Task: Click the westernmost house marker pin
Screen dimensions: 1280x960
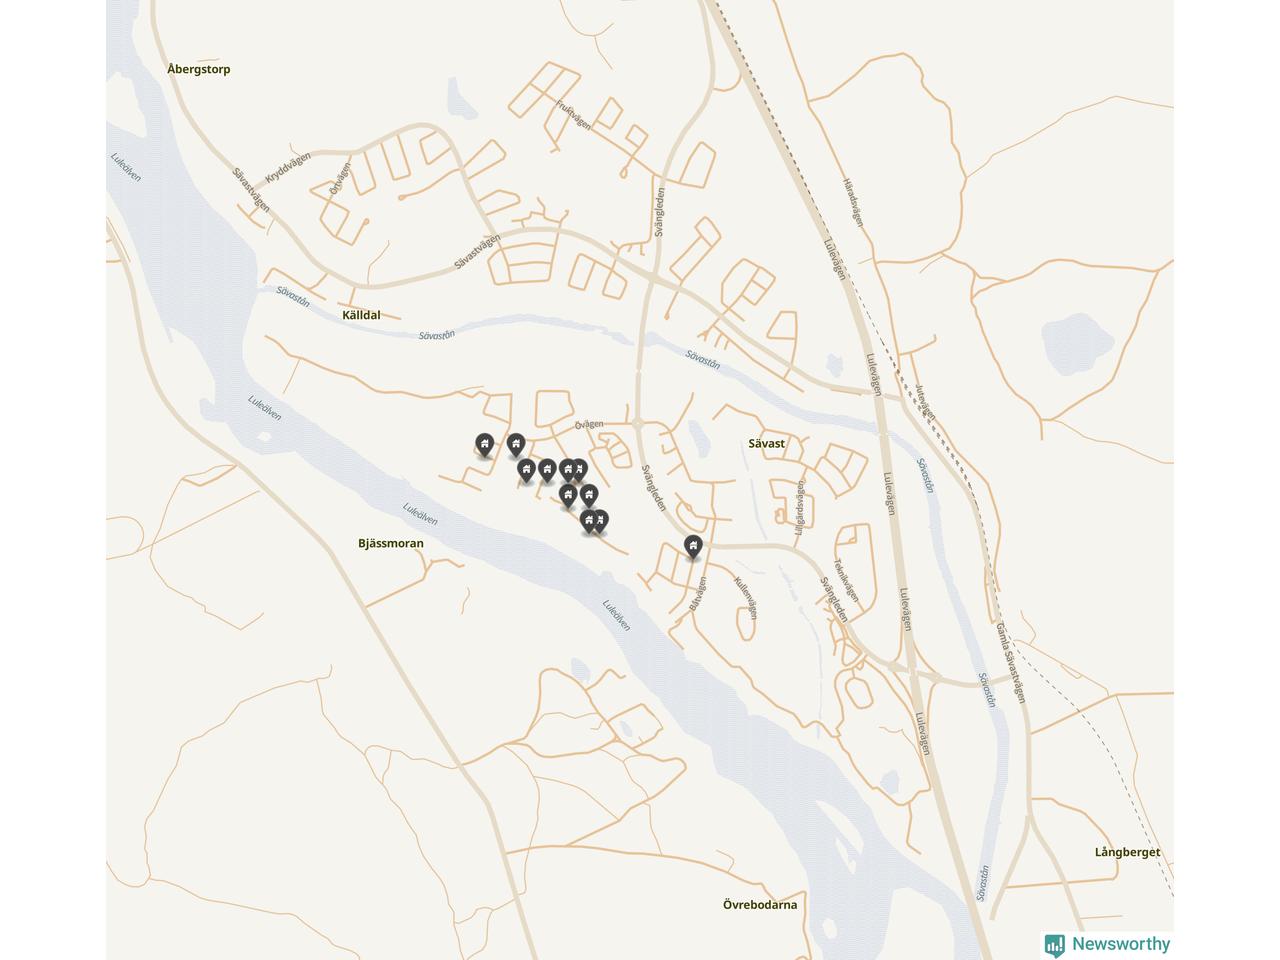Action: 485,446
